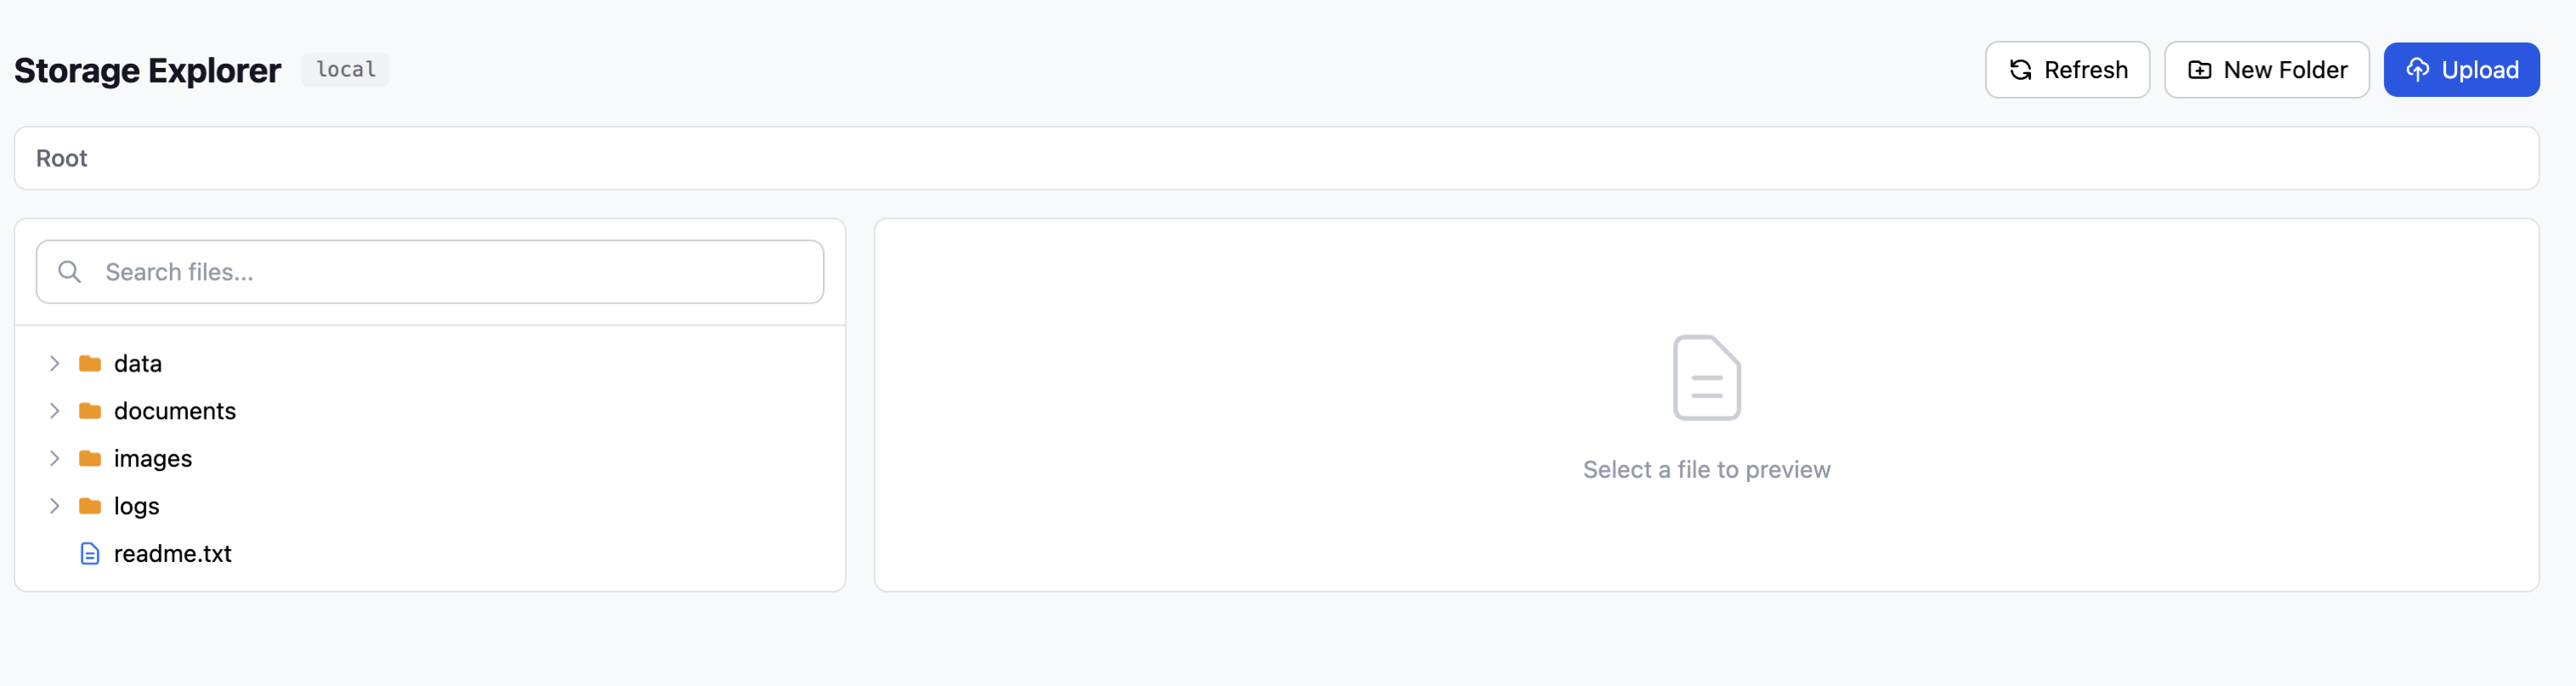Select the documents tree item label
The image size is (2576, 686).
tap(175, 411)
